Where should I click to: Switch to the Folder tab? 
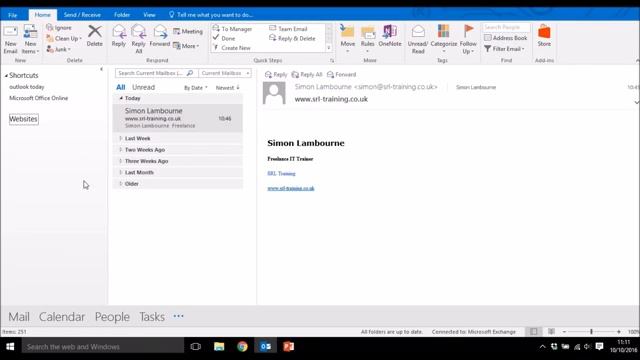(x=122, y=15)
